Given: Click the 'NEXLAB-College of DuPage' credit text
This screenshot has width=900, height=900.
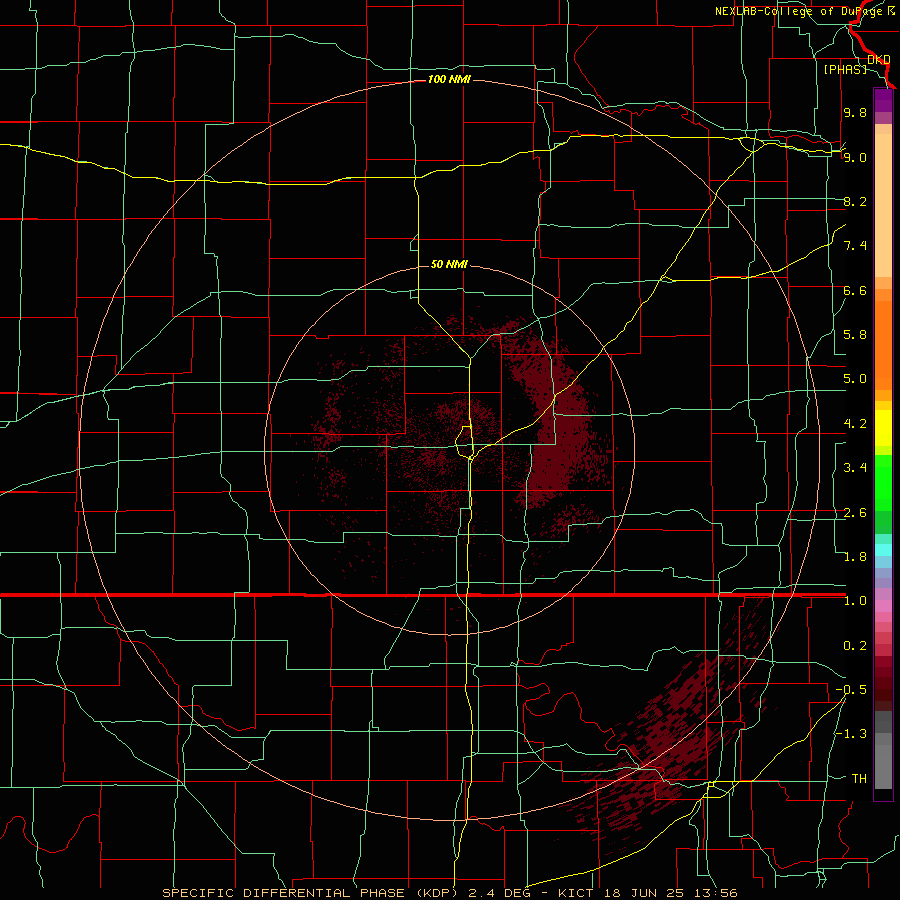Looking at the screenshot, I should click(x=800, y=11).
